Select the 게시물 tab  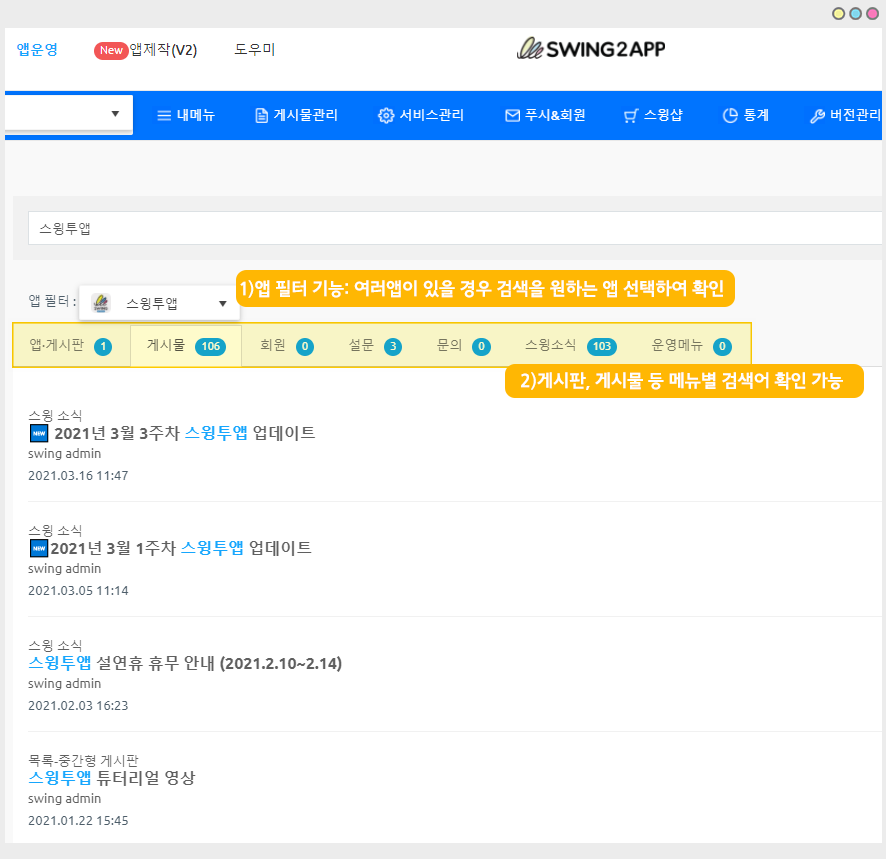pyautogui.click(x=185, y=346)
